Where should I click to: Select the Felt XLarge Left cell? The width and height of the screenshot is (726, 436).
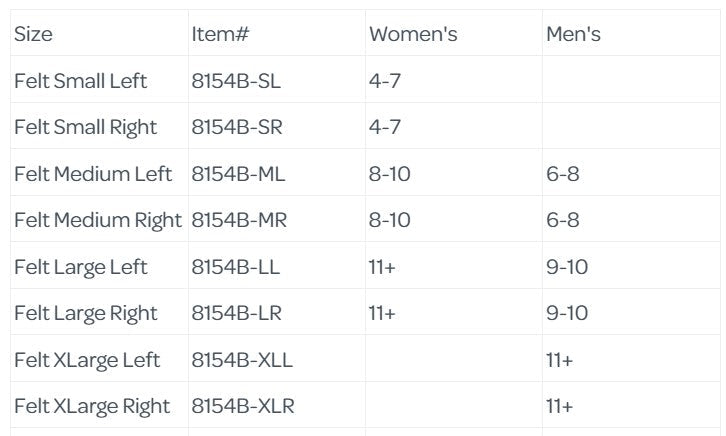pyautogui.click(x=87, y=360)
